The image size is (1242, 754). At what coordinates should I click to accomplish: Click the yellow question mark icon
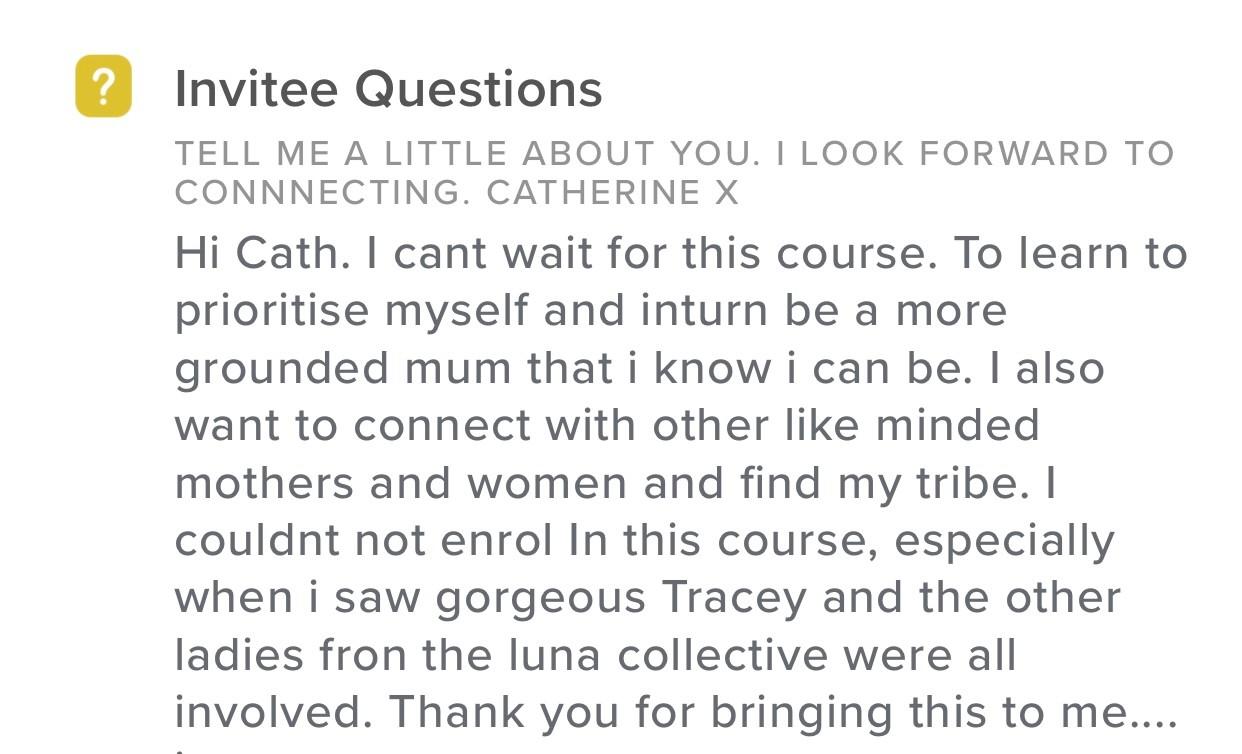(x=104, y=86)
